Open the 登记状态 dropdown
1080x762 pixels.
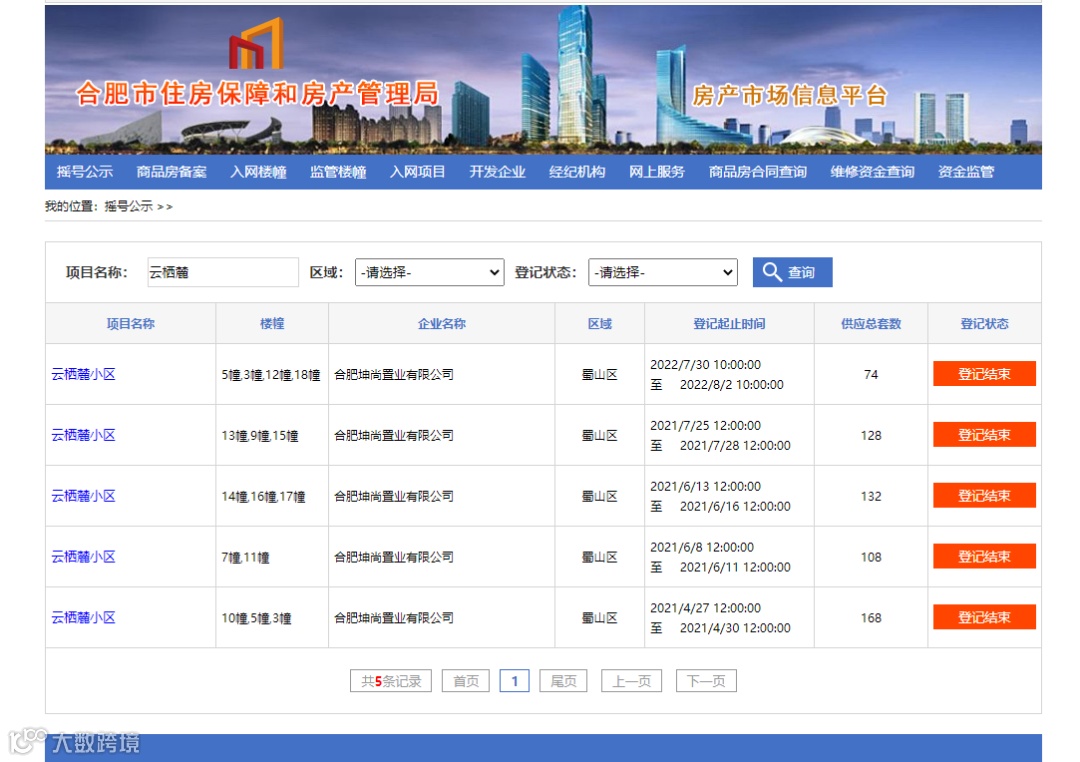click(x=663, y=272)
